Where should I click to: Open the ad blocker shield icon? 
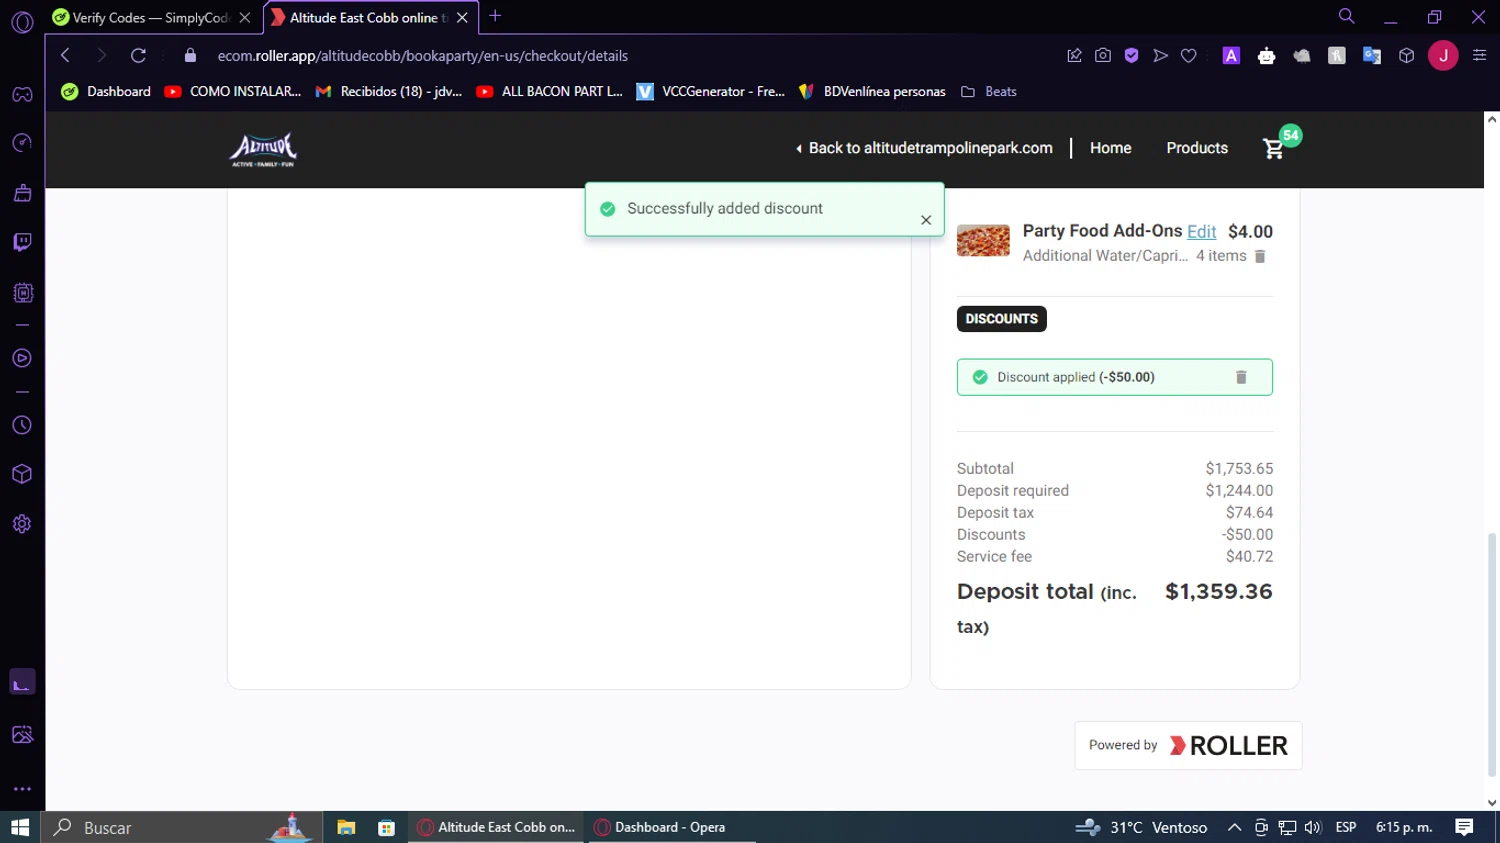(x=1132, y=56)
